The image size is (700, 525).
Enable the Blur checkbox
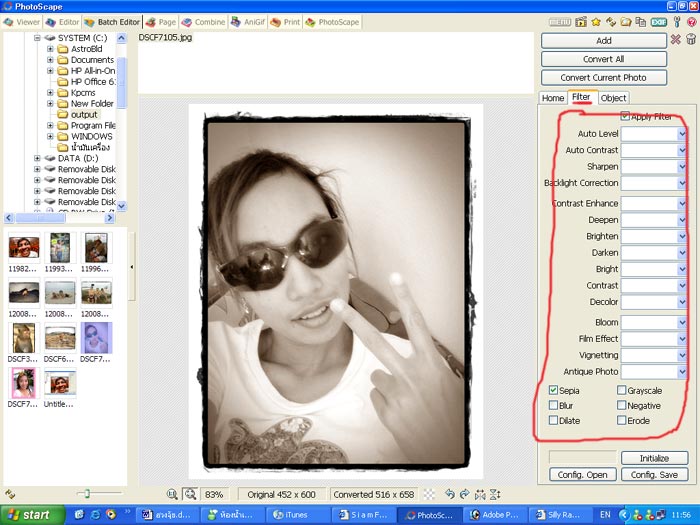(553, 405)
